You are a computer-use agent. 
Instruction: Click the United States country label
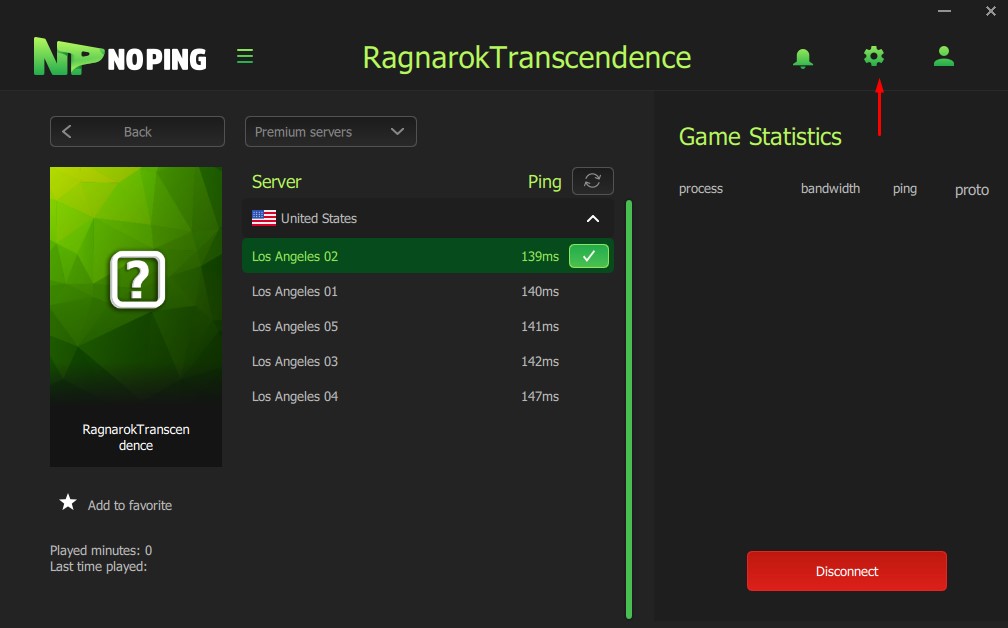(x=319, y=219)
